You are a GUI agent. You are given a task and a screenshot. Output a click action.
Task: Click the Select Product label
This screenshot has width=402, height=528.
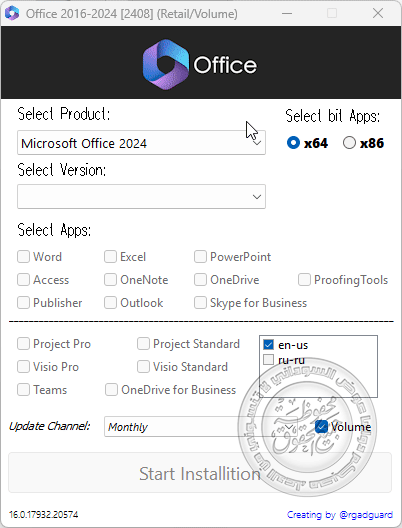[x=64, y=114]
